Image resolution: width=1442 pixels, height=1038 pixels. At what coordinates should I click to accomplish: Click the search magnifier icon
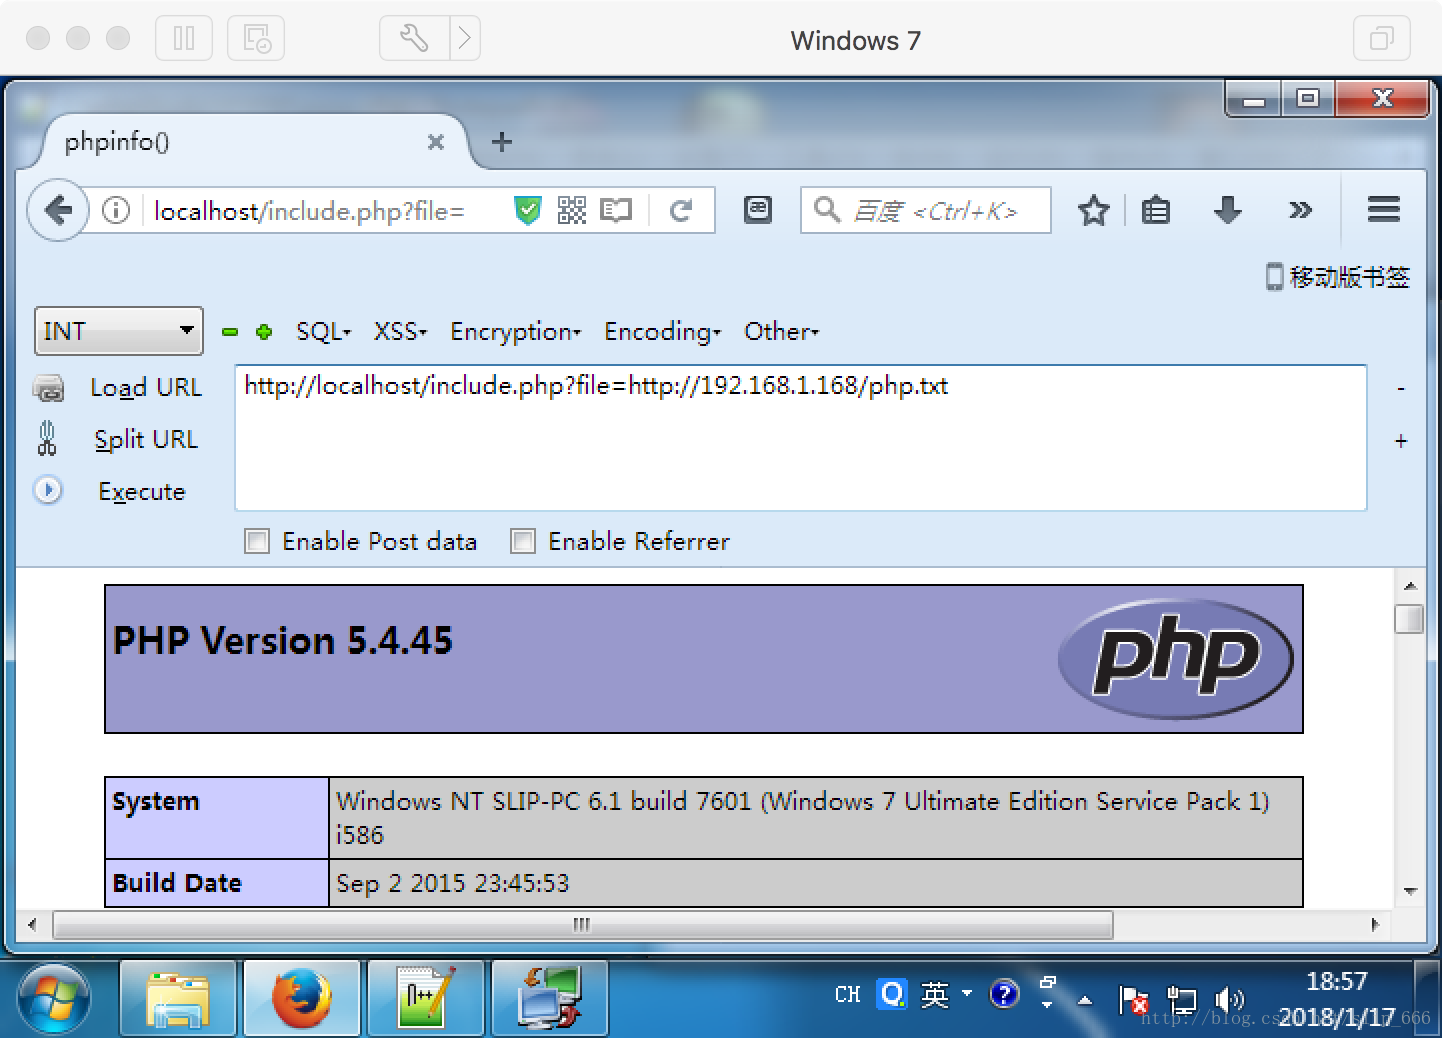pos(826,209)
